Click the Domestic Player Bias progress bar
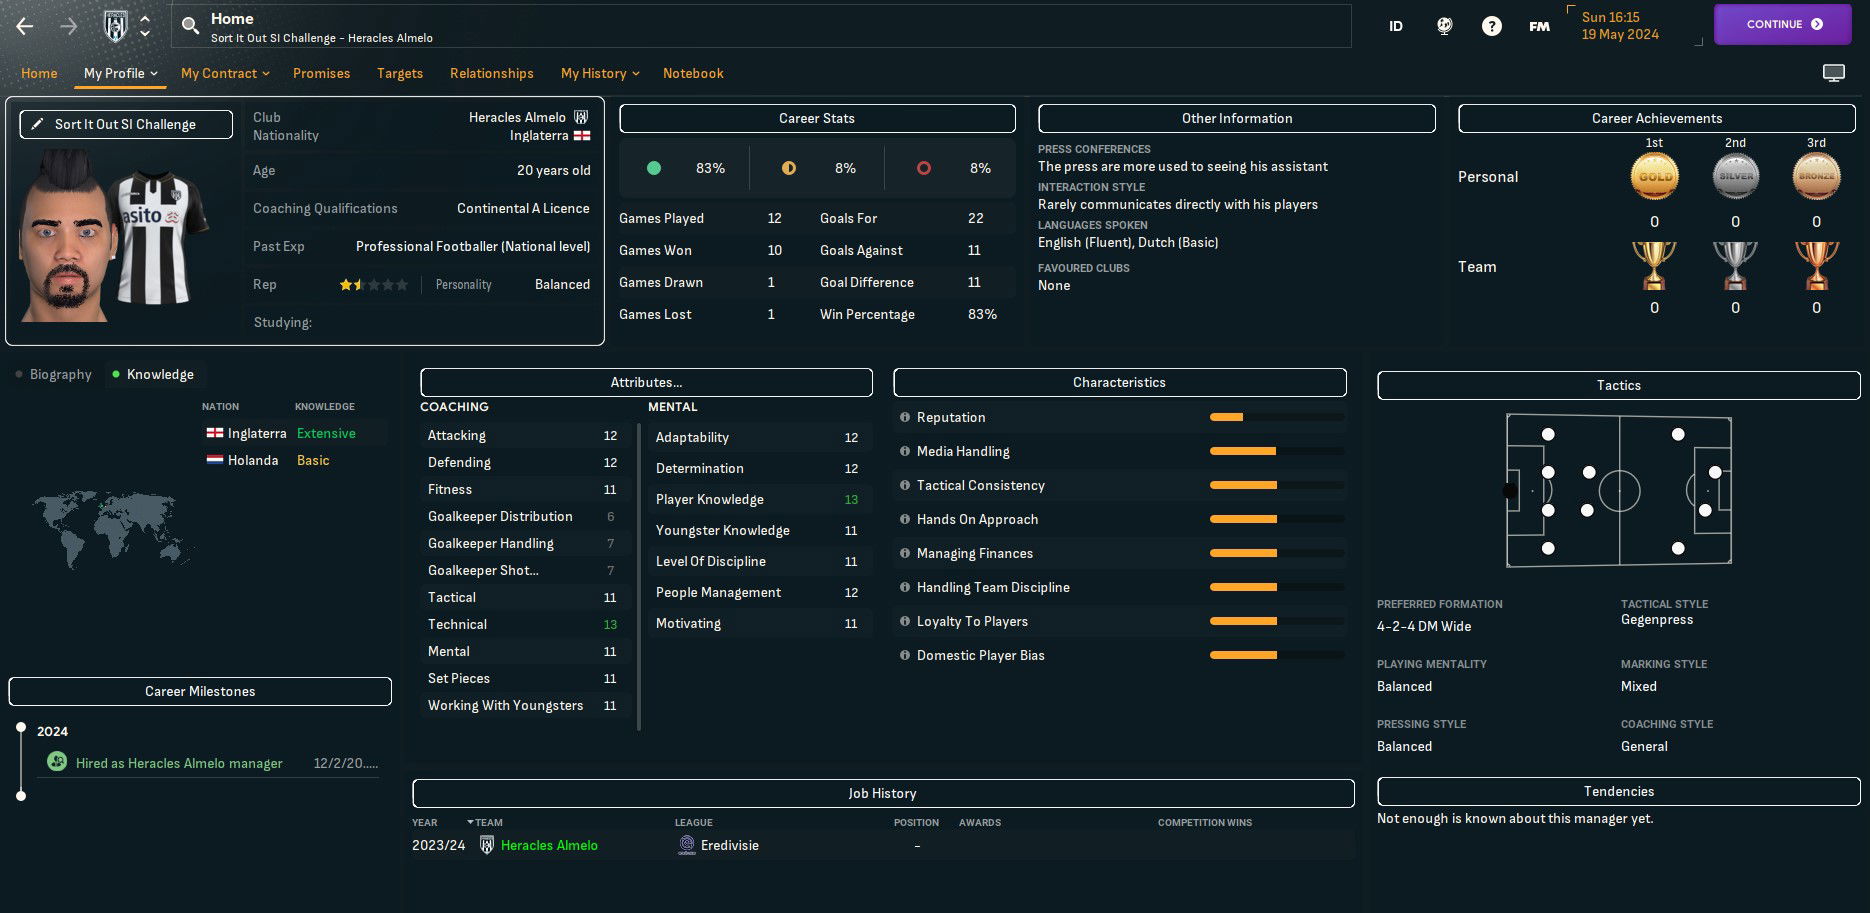The height and width of the screenshot is (913, 1870). click(1277, 655)
